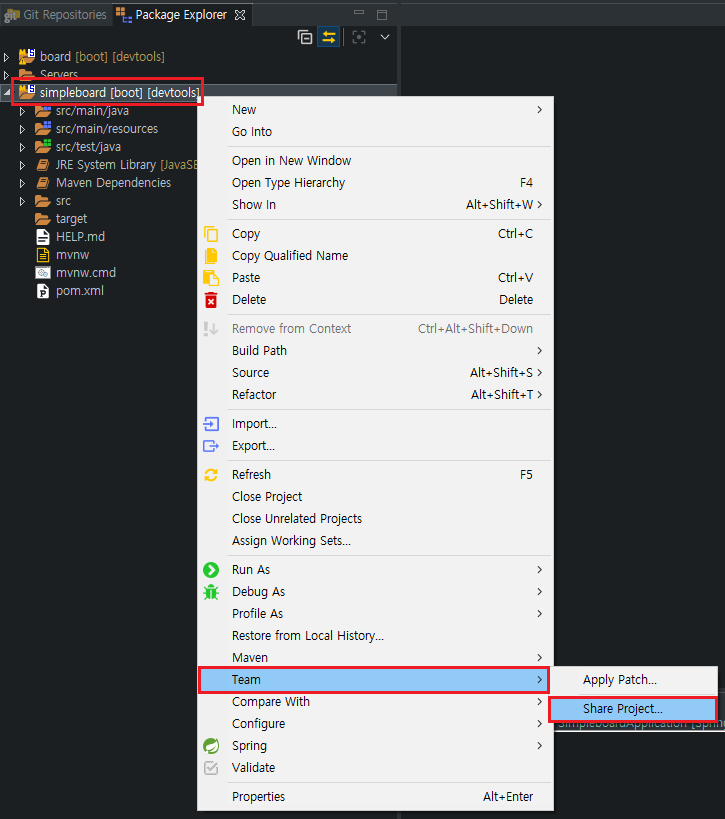The height and width of the screenshot is (819, 725).
Task: Click the src/test/java folder icon
Action: pos(43,146)
